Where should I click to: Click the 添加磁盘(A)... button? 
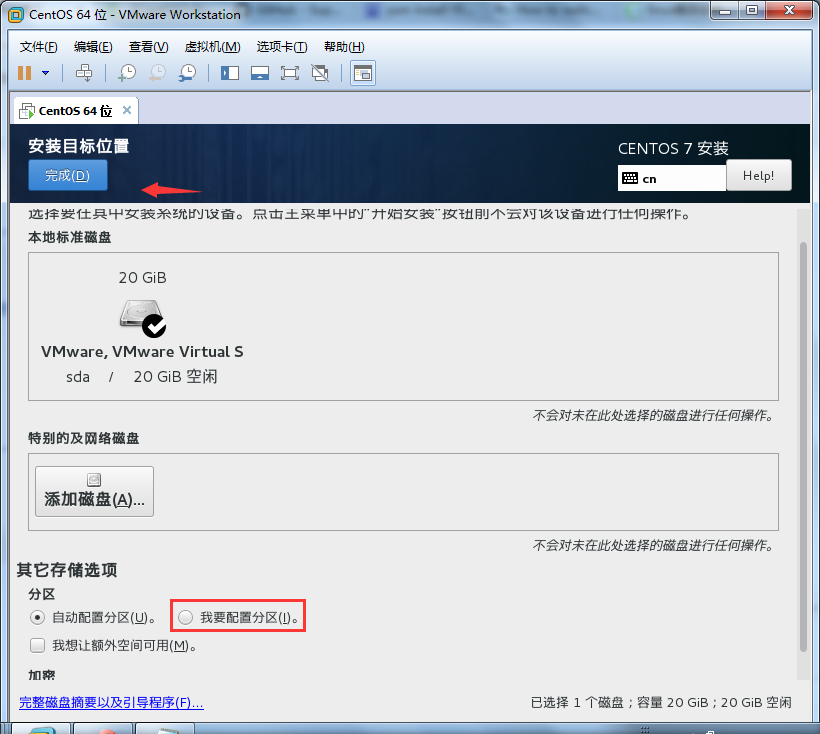click(95, 491)
